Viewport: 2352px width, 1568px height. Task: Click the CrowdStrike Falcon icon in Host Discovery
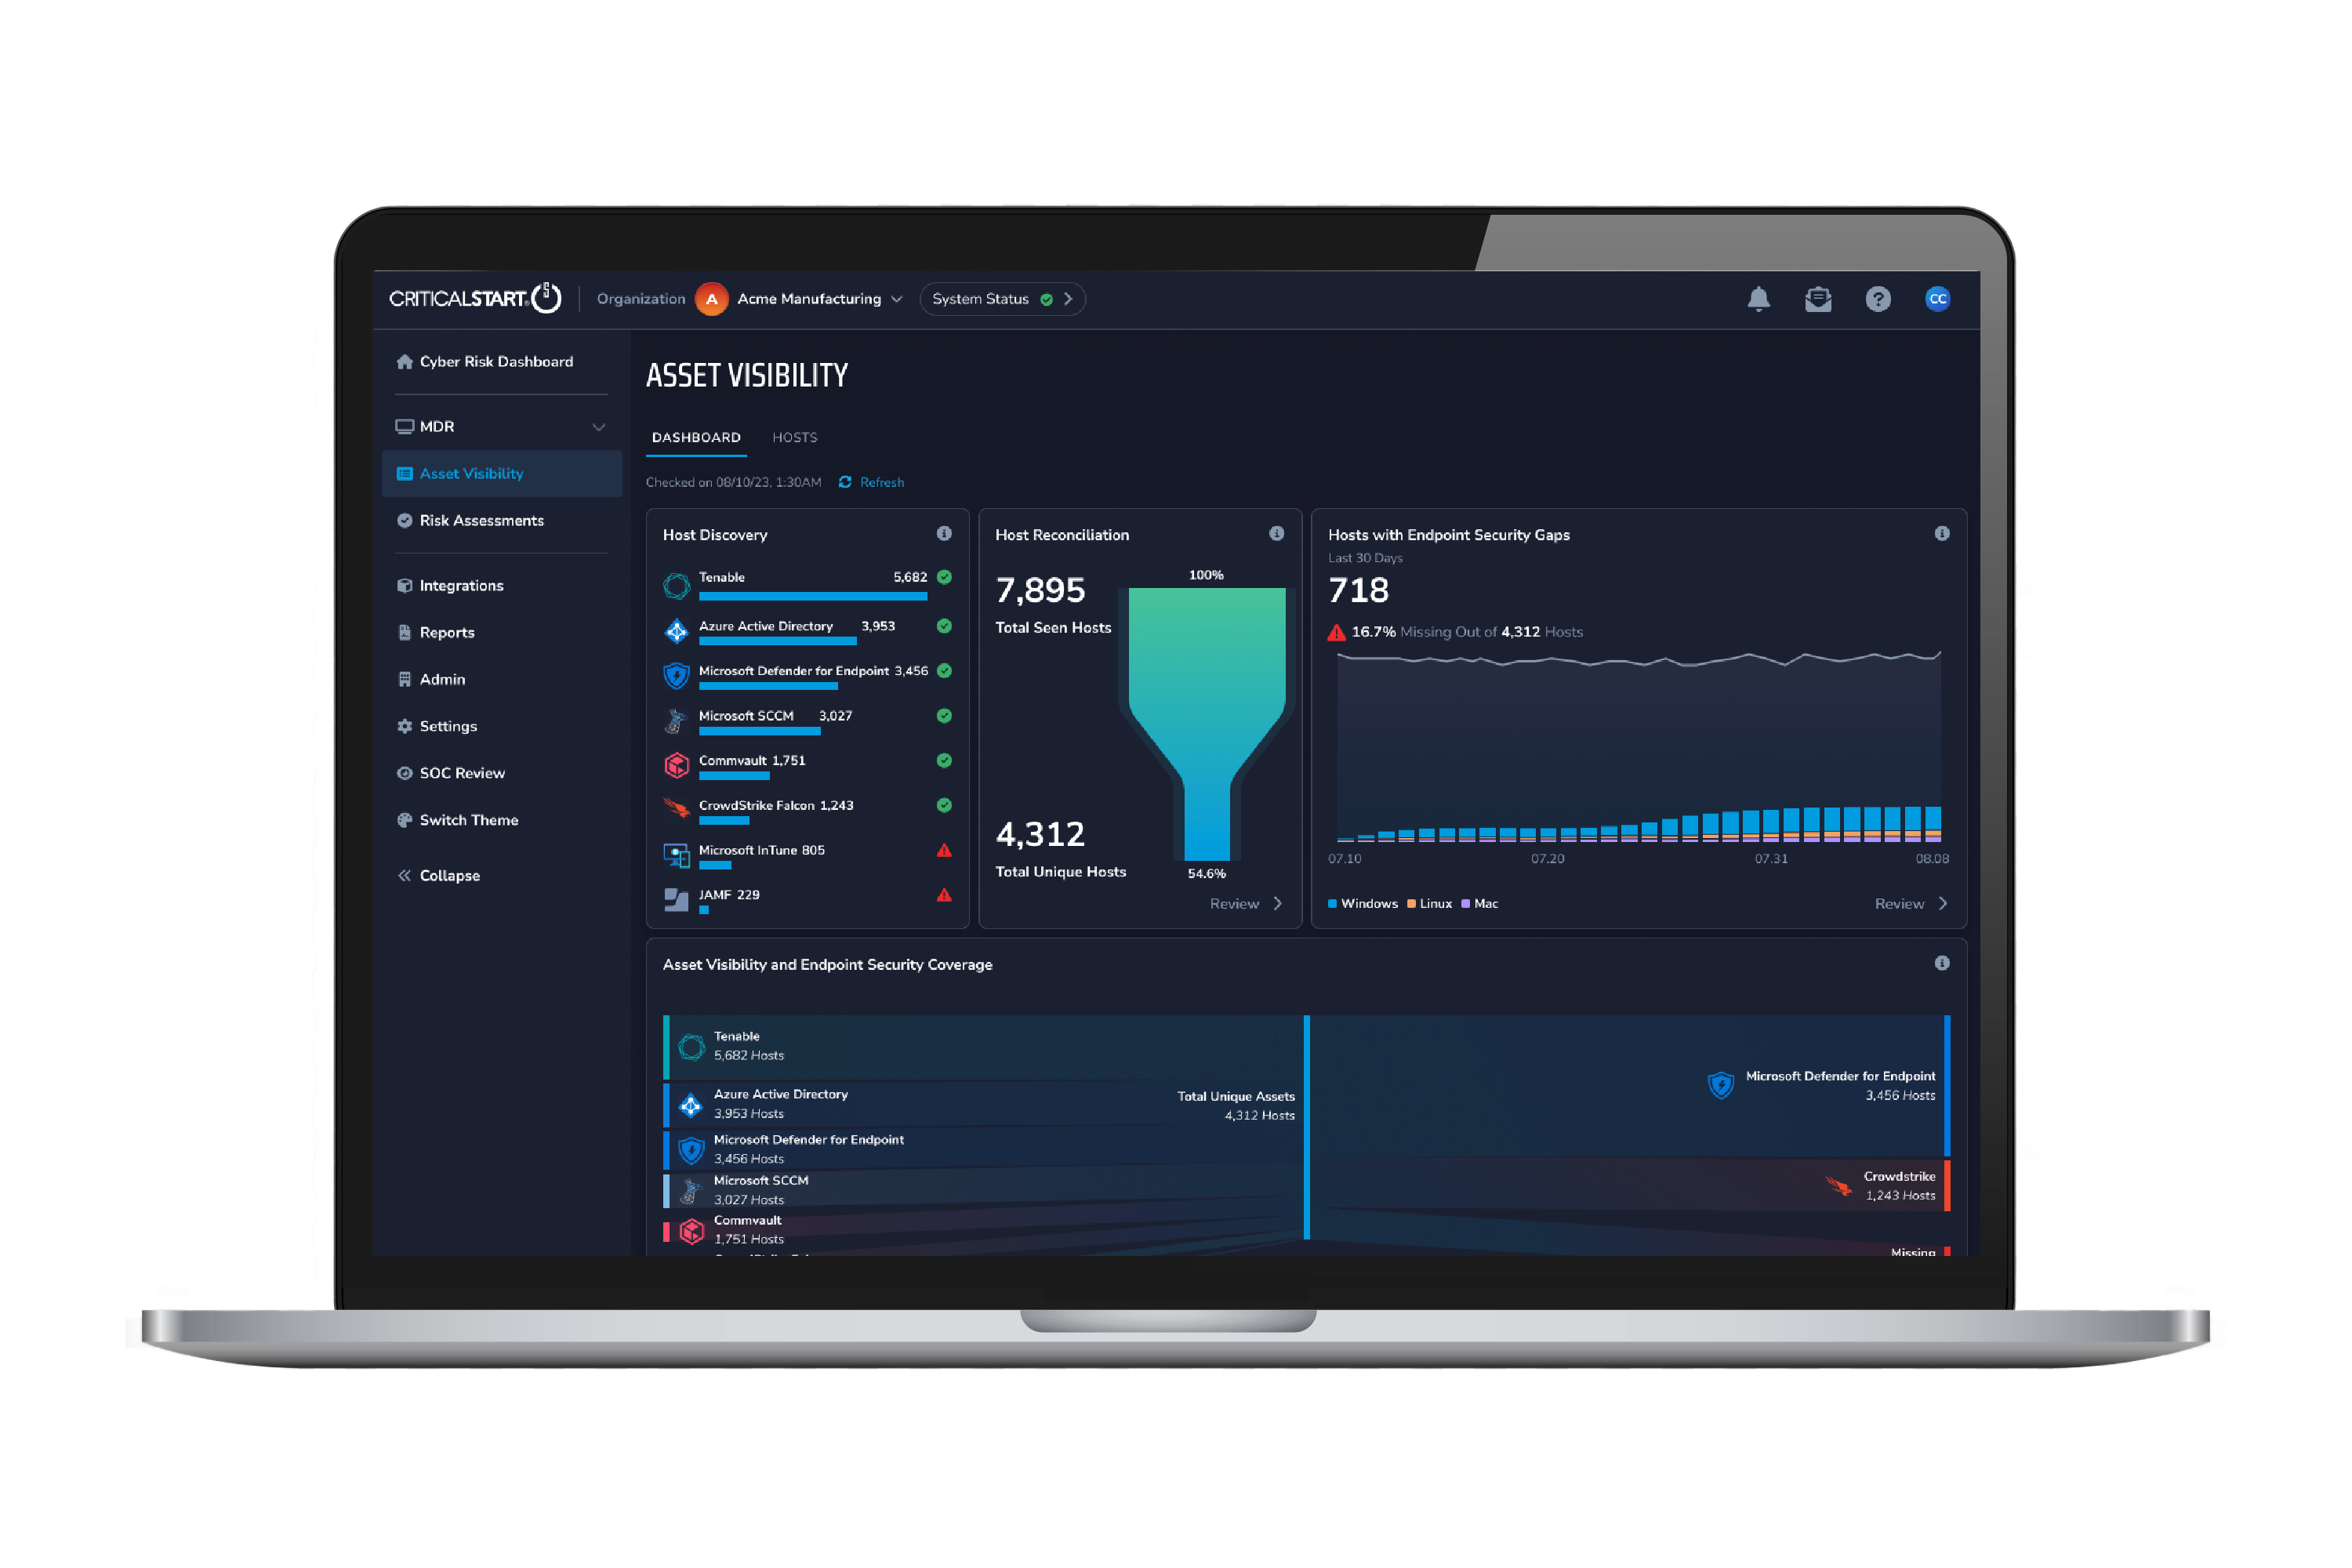click(x=677, y=808)
